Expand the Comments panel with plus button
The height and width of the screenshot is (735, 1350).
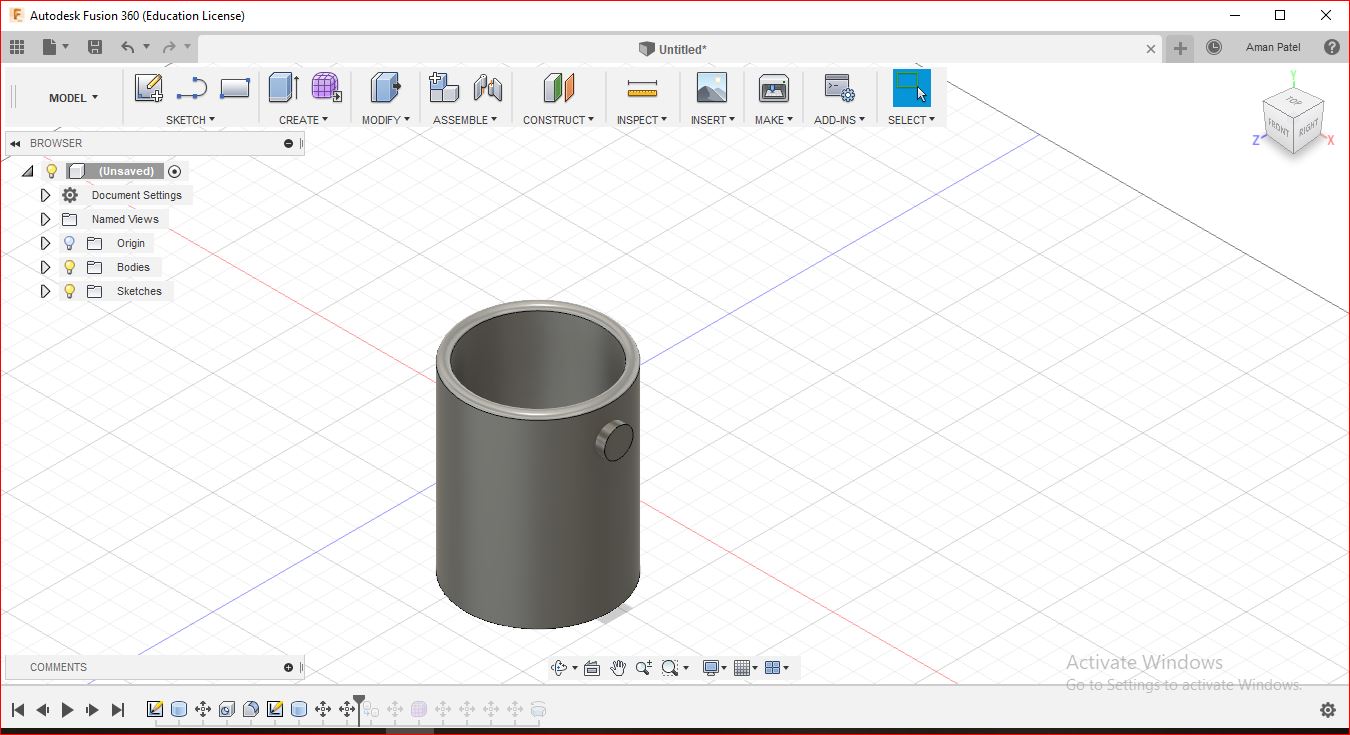[289, 667]
